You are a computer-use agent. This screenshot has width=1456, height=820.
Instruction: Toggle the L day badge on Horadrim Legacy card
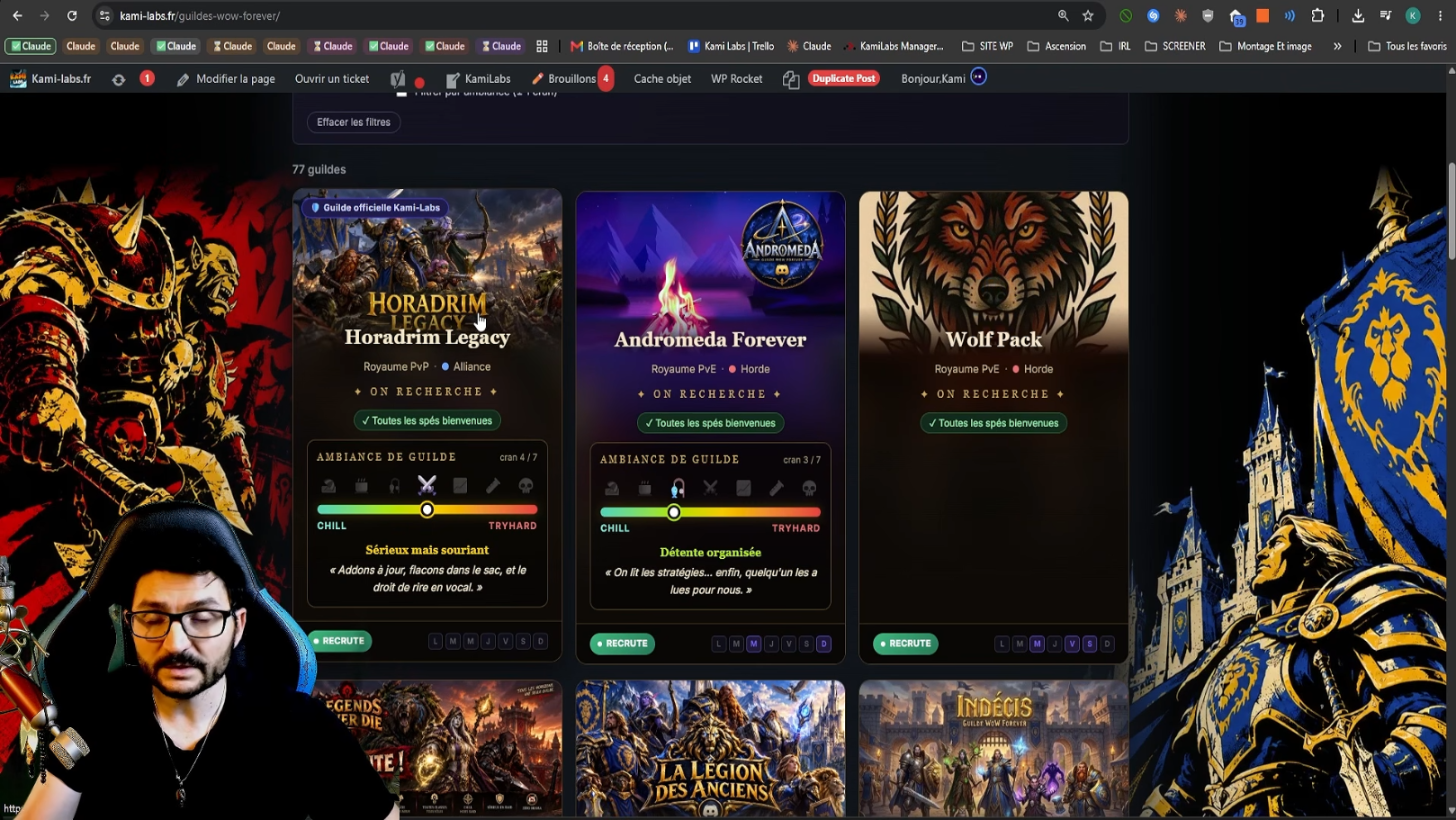click(435, 641)
